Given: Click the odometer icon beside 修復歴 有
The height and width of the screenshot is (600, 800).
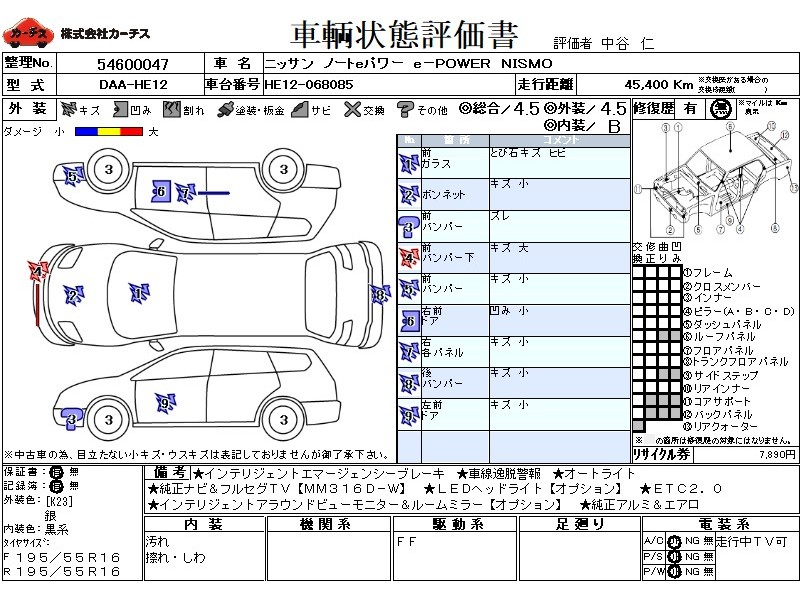Looking at the screenshot, I should click(x=720, y=109).
